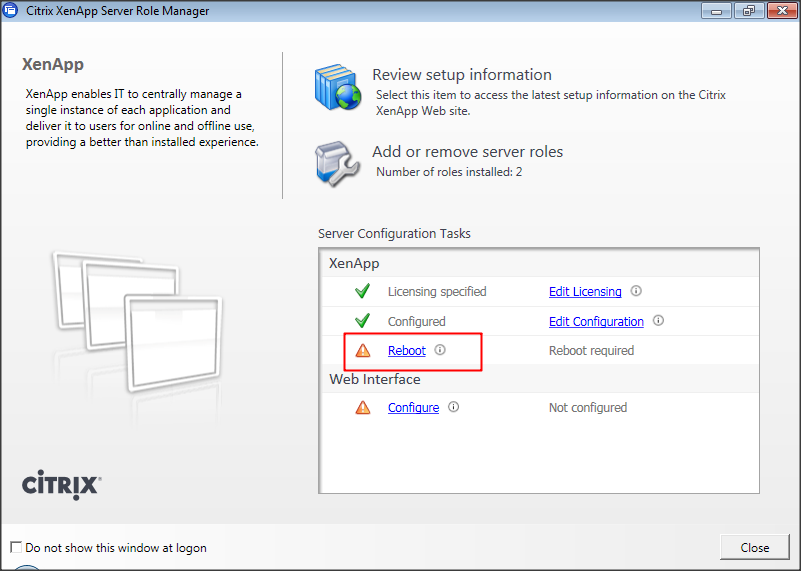801x571 pixels.
Task: Click the info icon next to Reboot
Action: pos(440,351)
